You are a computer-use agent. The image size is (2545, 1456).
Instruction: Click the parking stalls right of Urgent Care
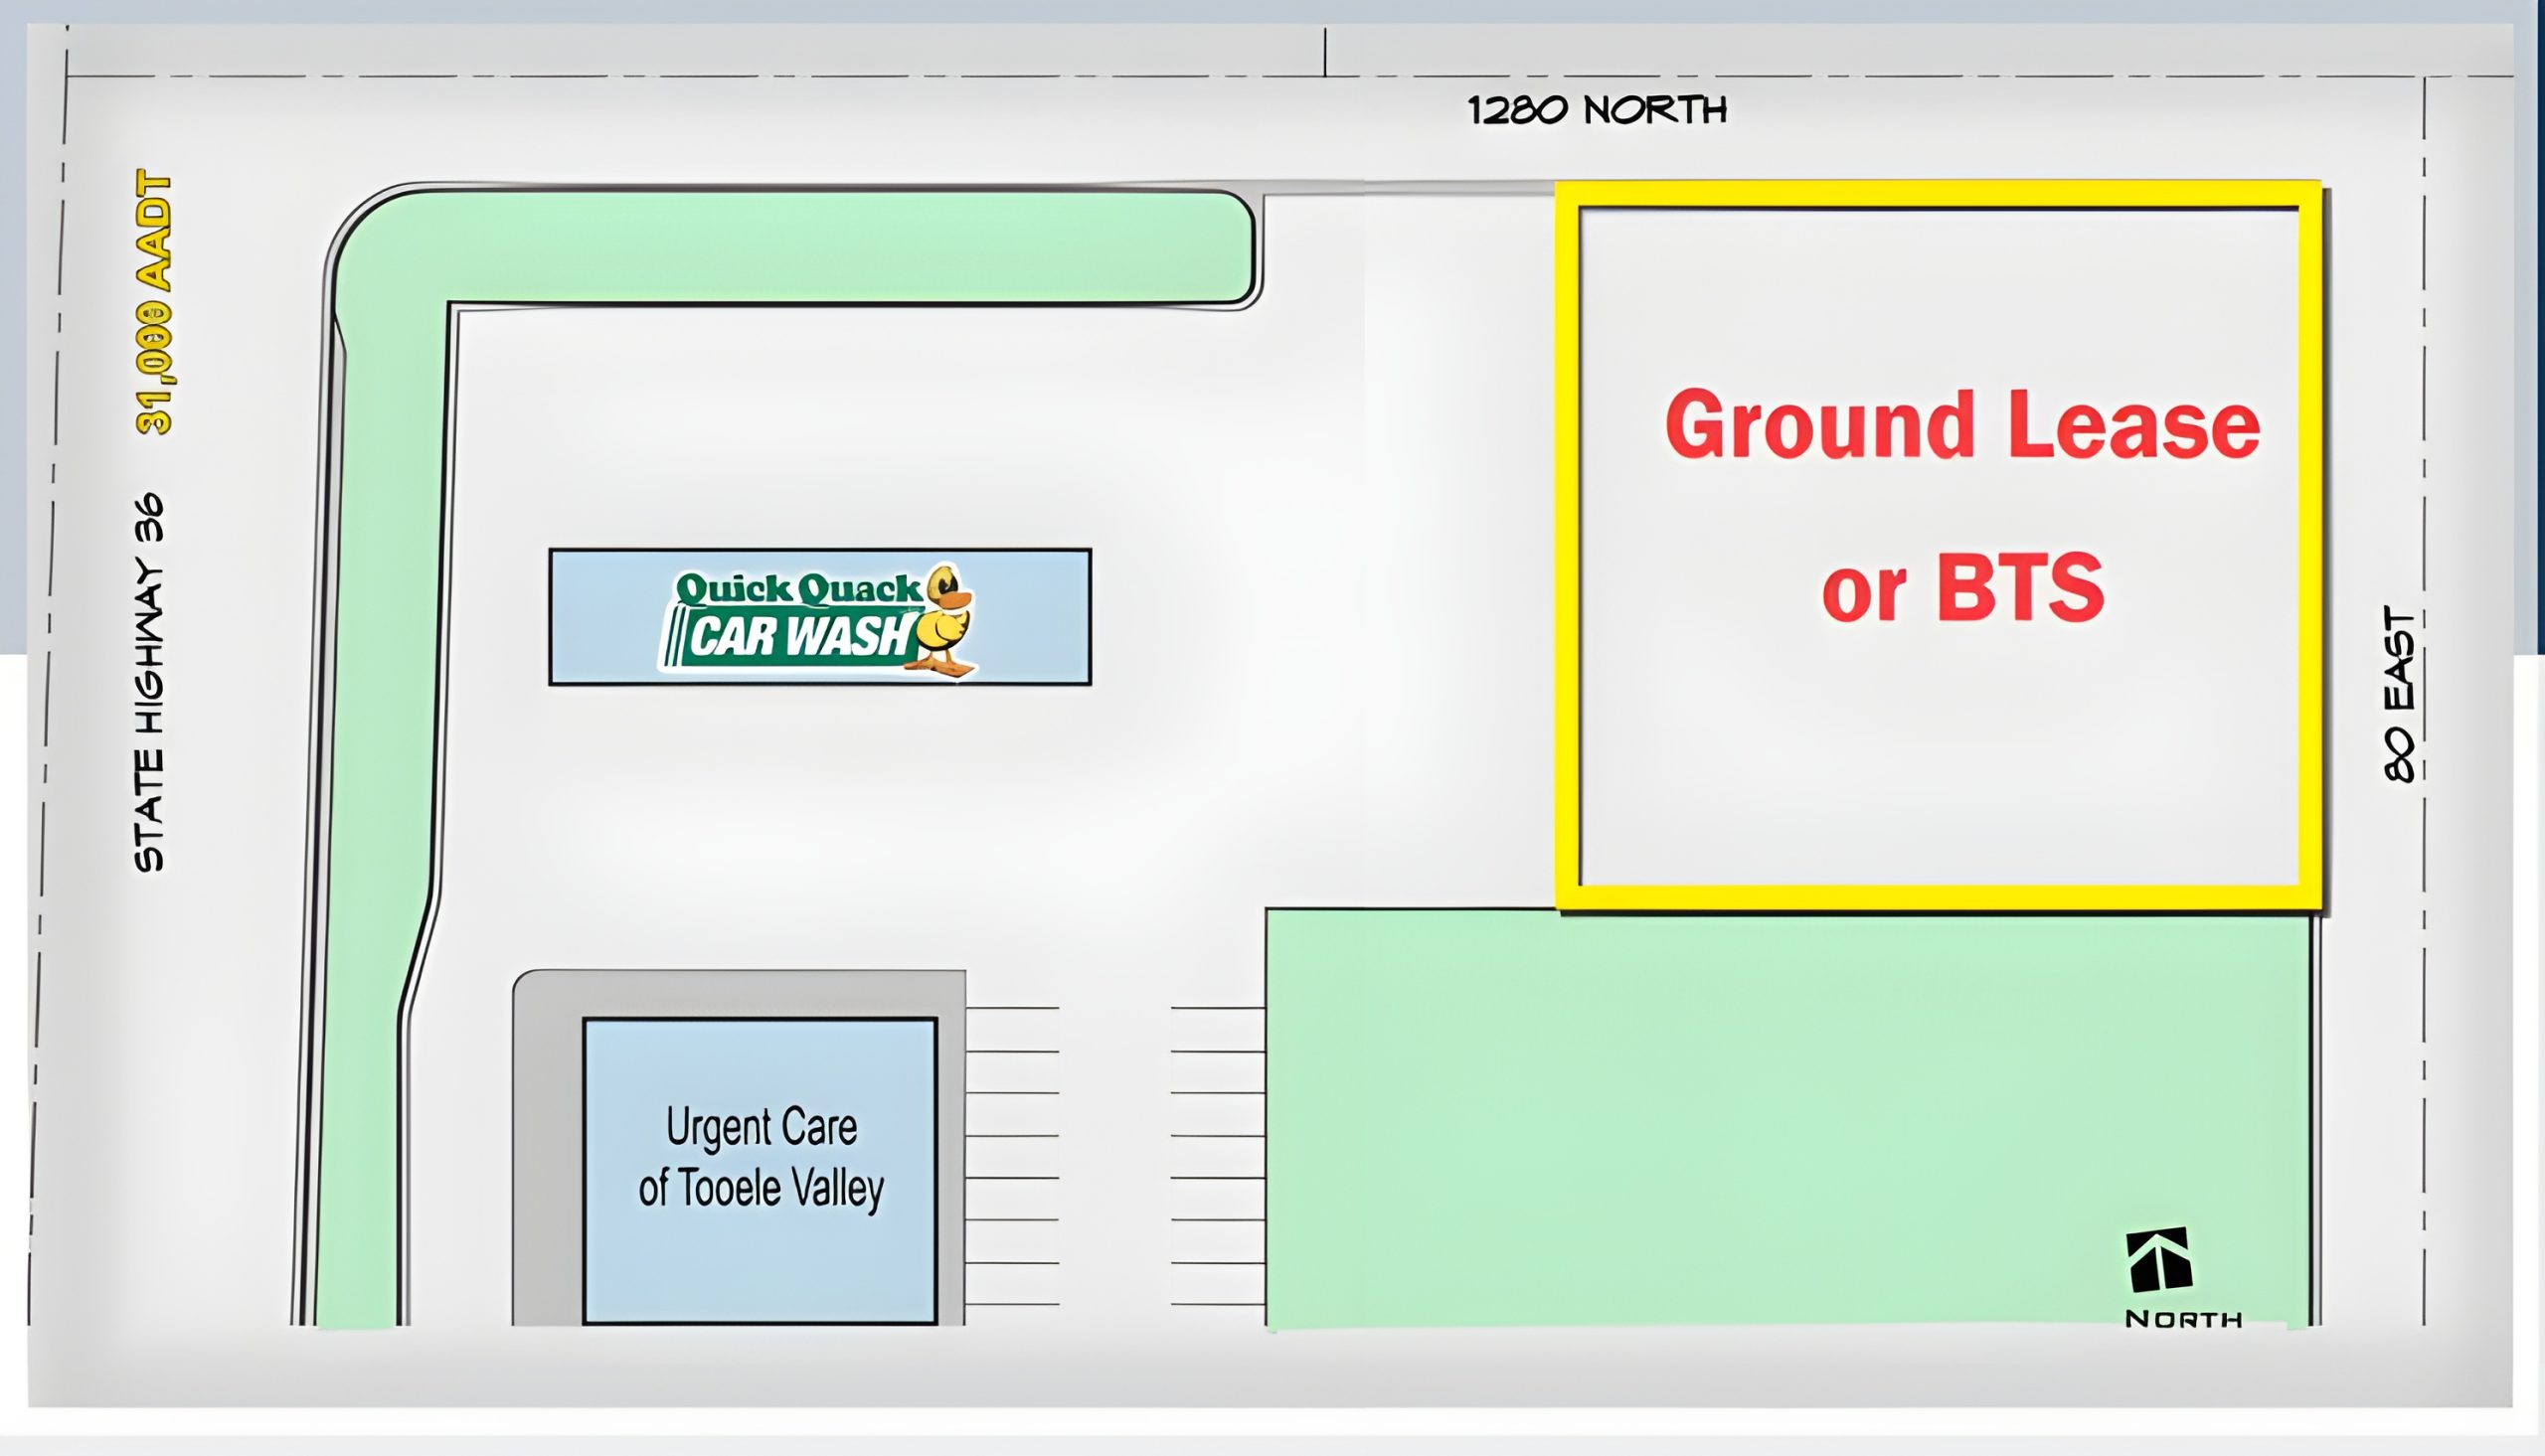1012,1156
